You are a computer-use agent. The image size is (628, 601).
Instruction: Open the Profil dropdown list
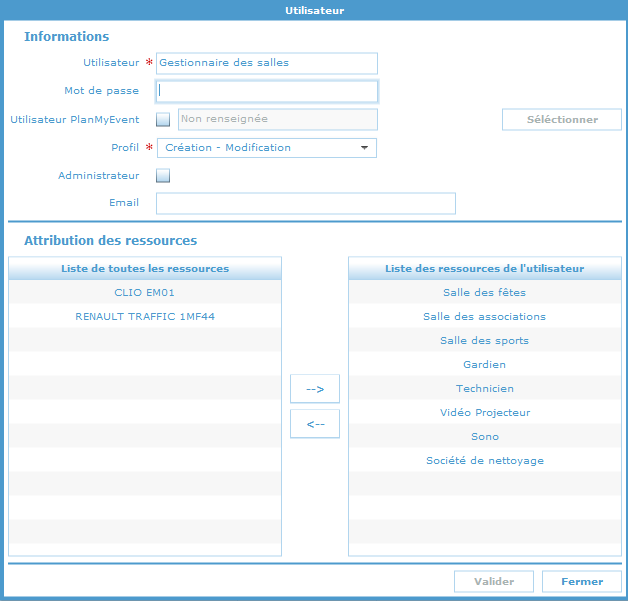(266, 148)
